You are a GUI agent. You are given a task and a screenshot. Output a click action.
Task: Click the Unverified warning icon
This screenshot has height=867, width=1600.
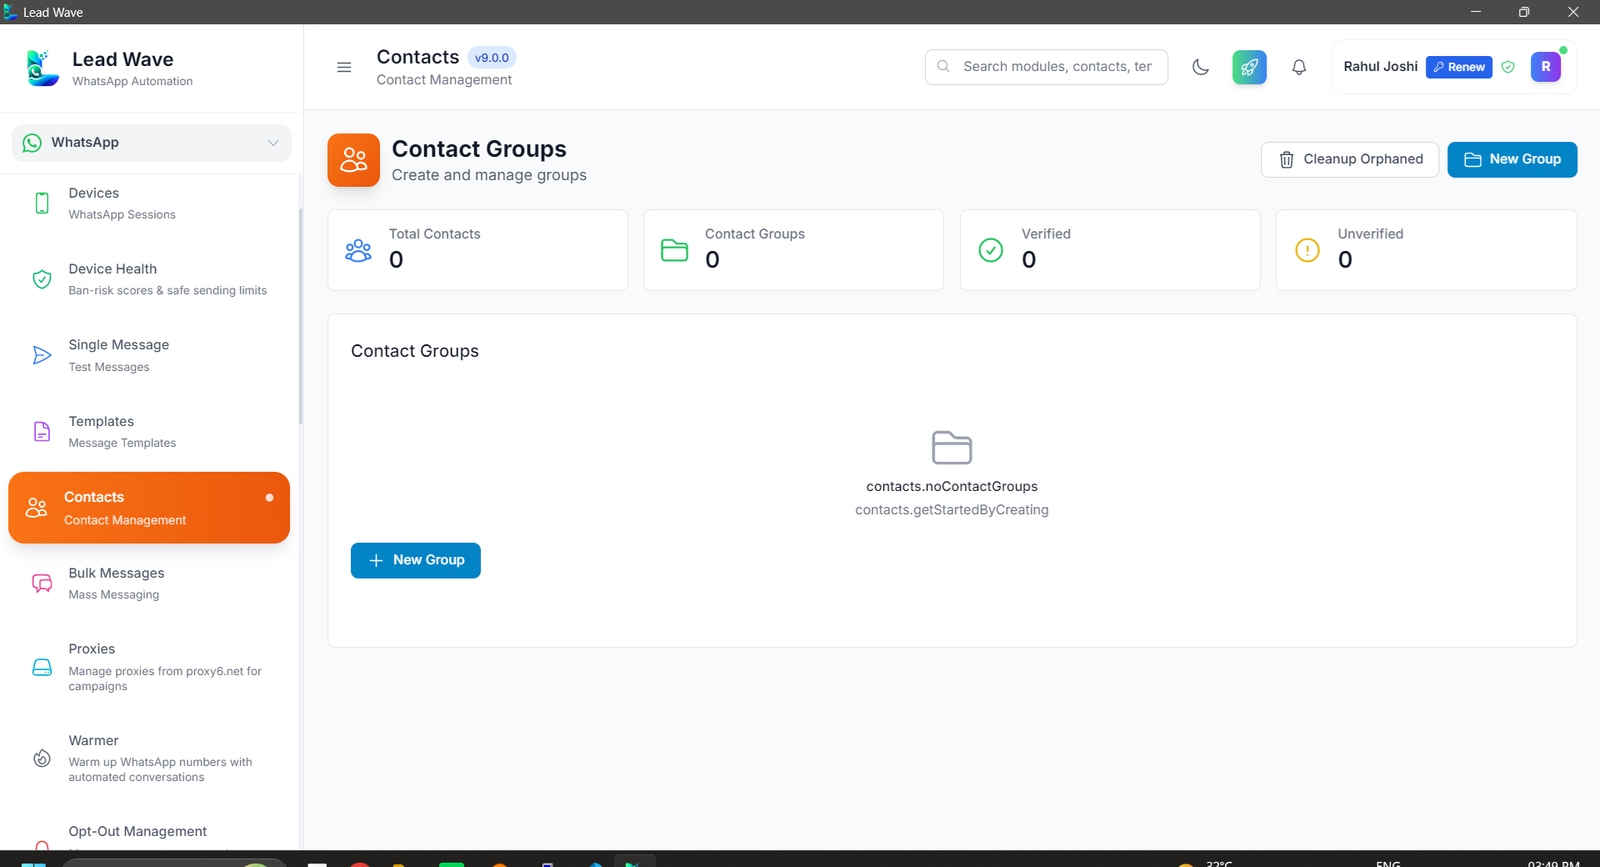[1307, 250]
